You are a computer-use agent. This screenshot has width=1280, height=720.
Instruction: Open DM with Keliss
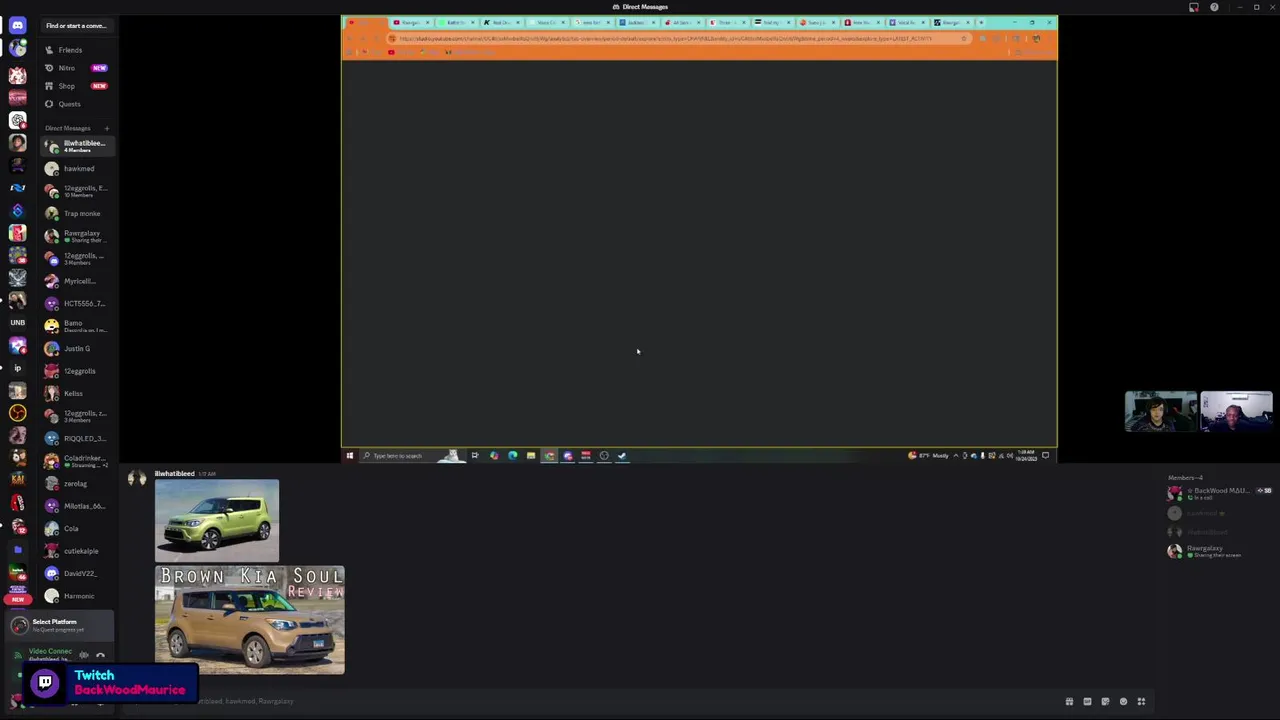coord(78,393)
